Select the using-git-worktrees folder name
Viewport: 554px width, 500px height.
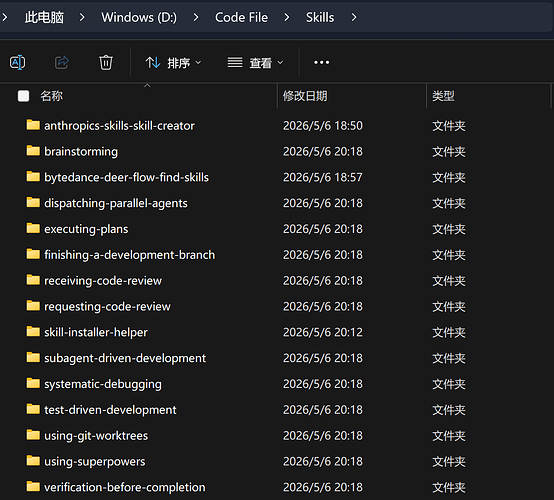click(x=96, y=435)
